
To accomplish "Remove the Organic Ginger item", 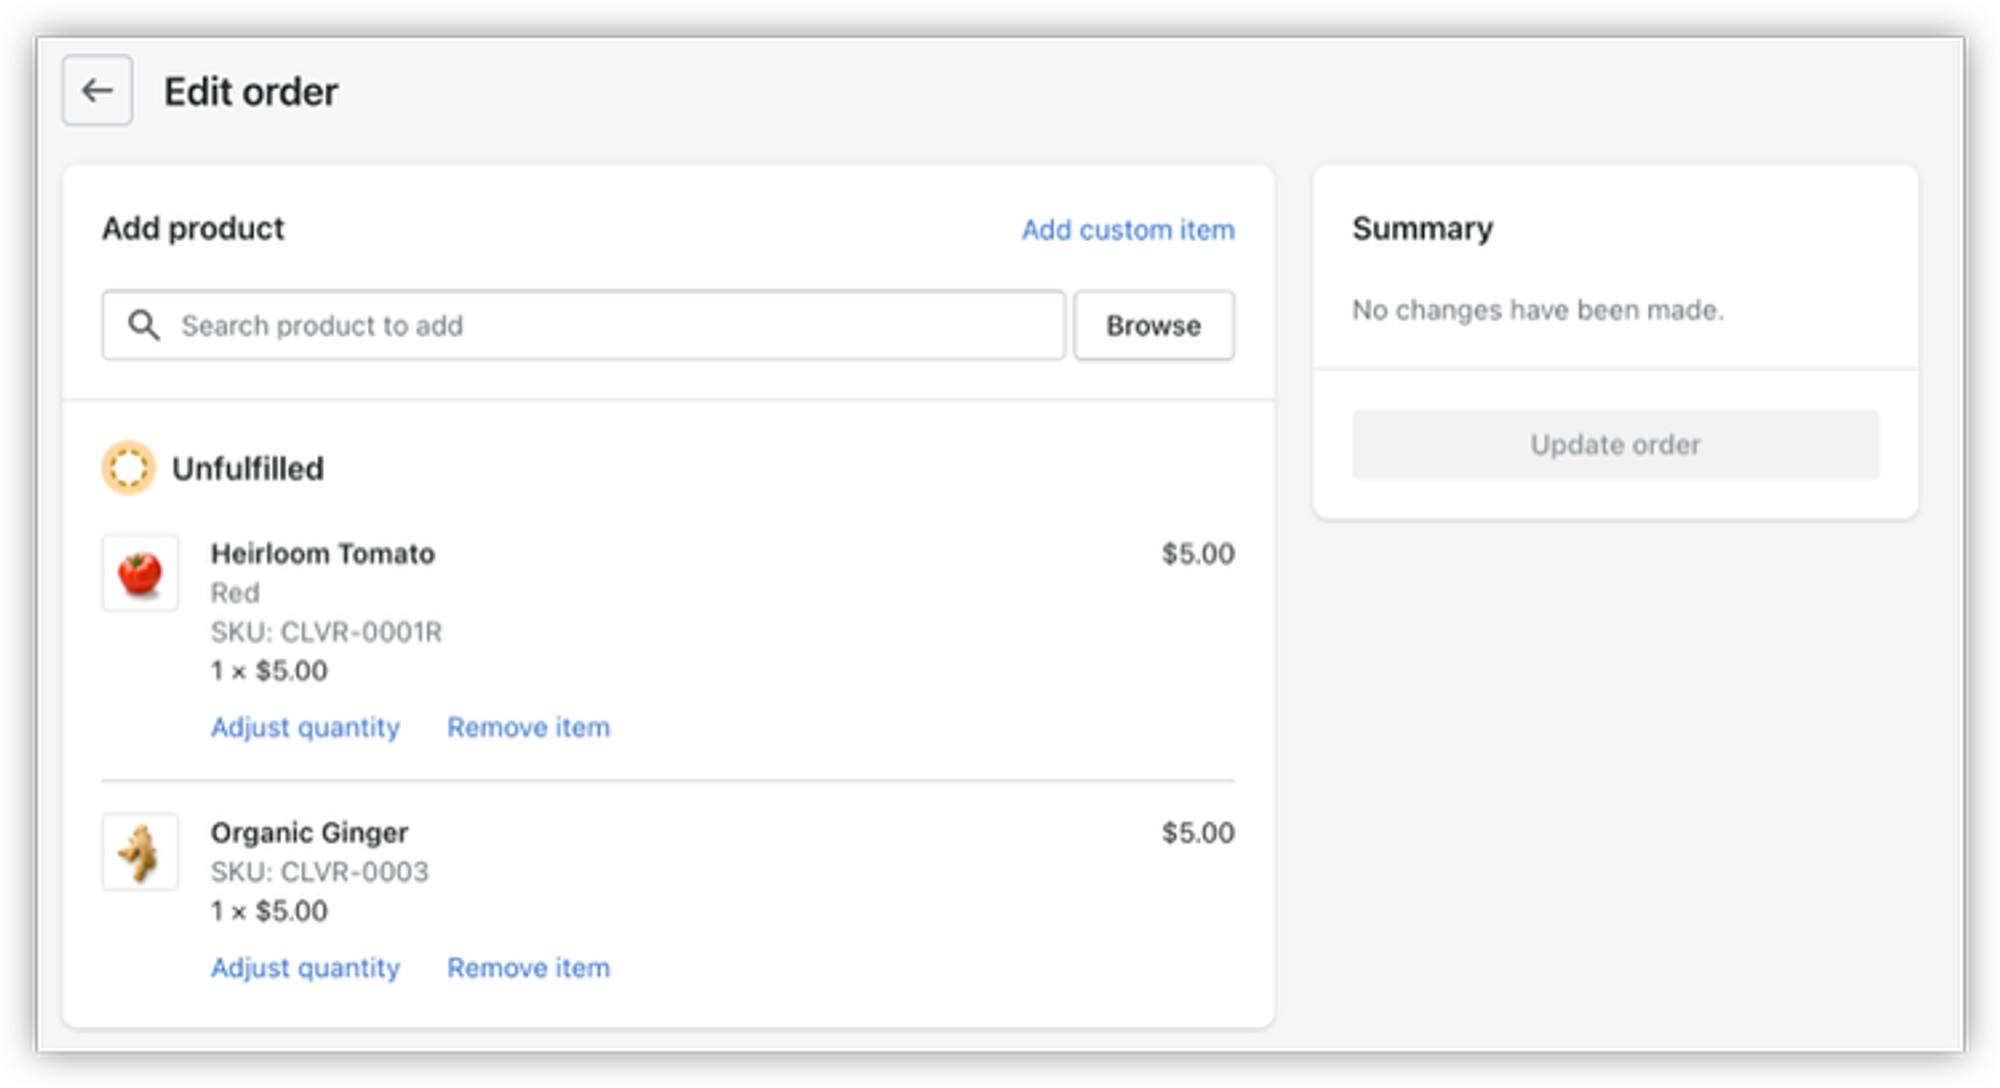I will (528, 967).
